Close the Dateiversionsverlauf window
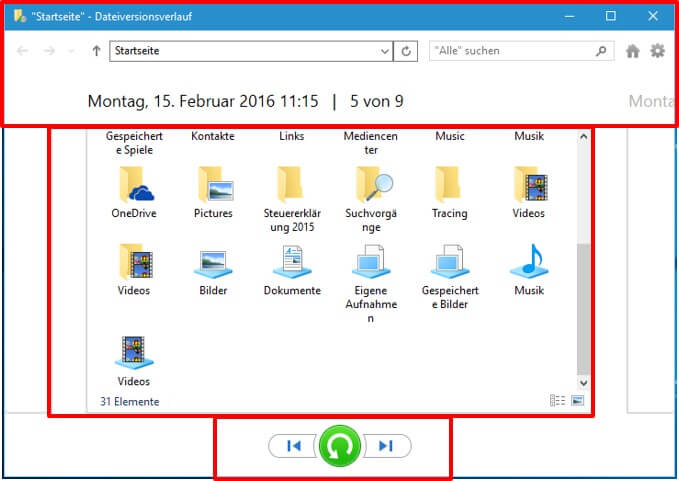The height and width of the screenshot is (481, 679). [653, 16]
